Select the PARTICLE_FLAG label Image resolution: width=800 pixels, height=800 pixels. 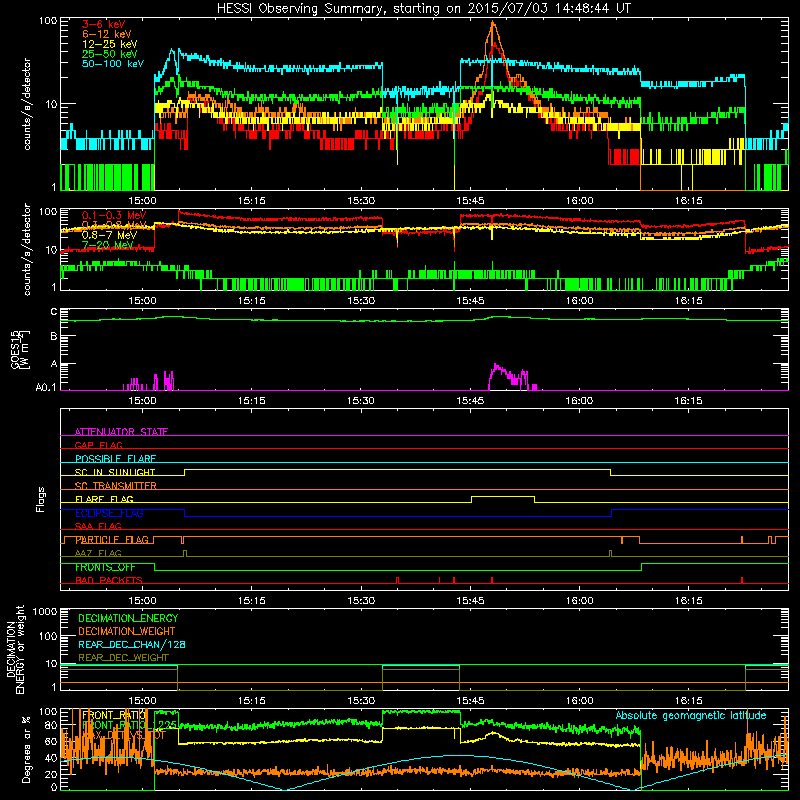(112, 540)
